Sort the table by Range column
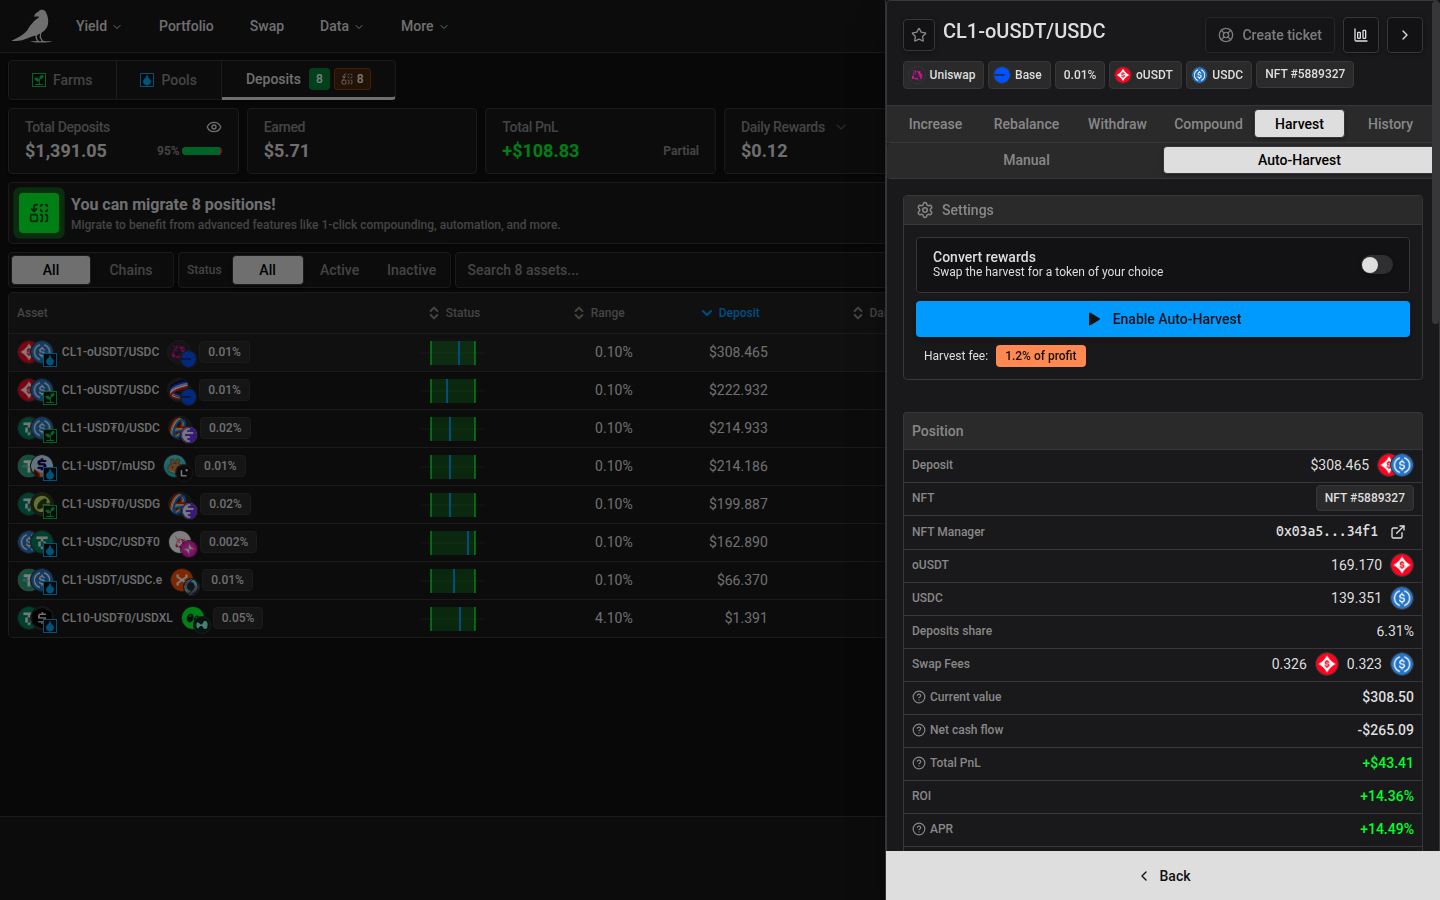The height and width of the screenshot is (900, 1440). click(x=599, y=313)
